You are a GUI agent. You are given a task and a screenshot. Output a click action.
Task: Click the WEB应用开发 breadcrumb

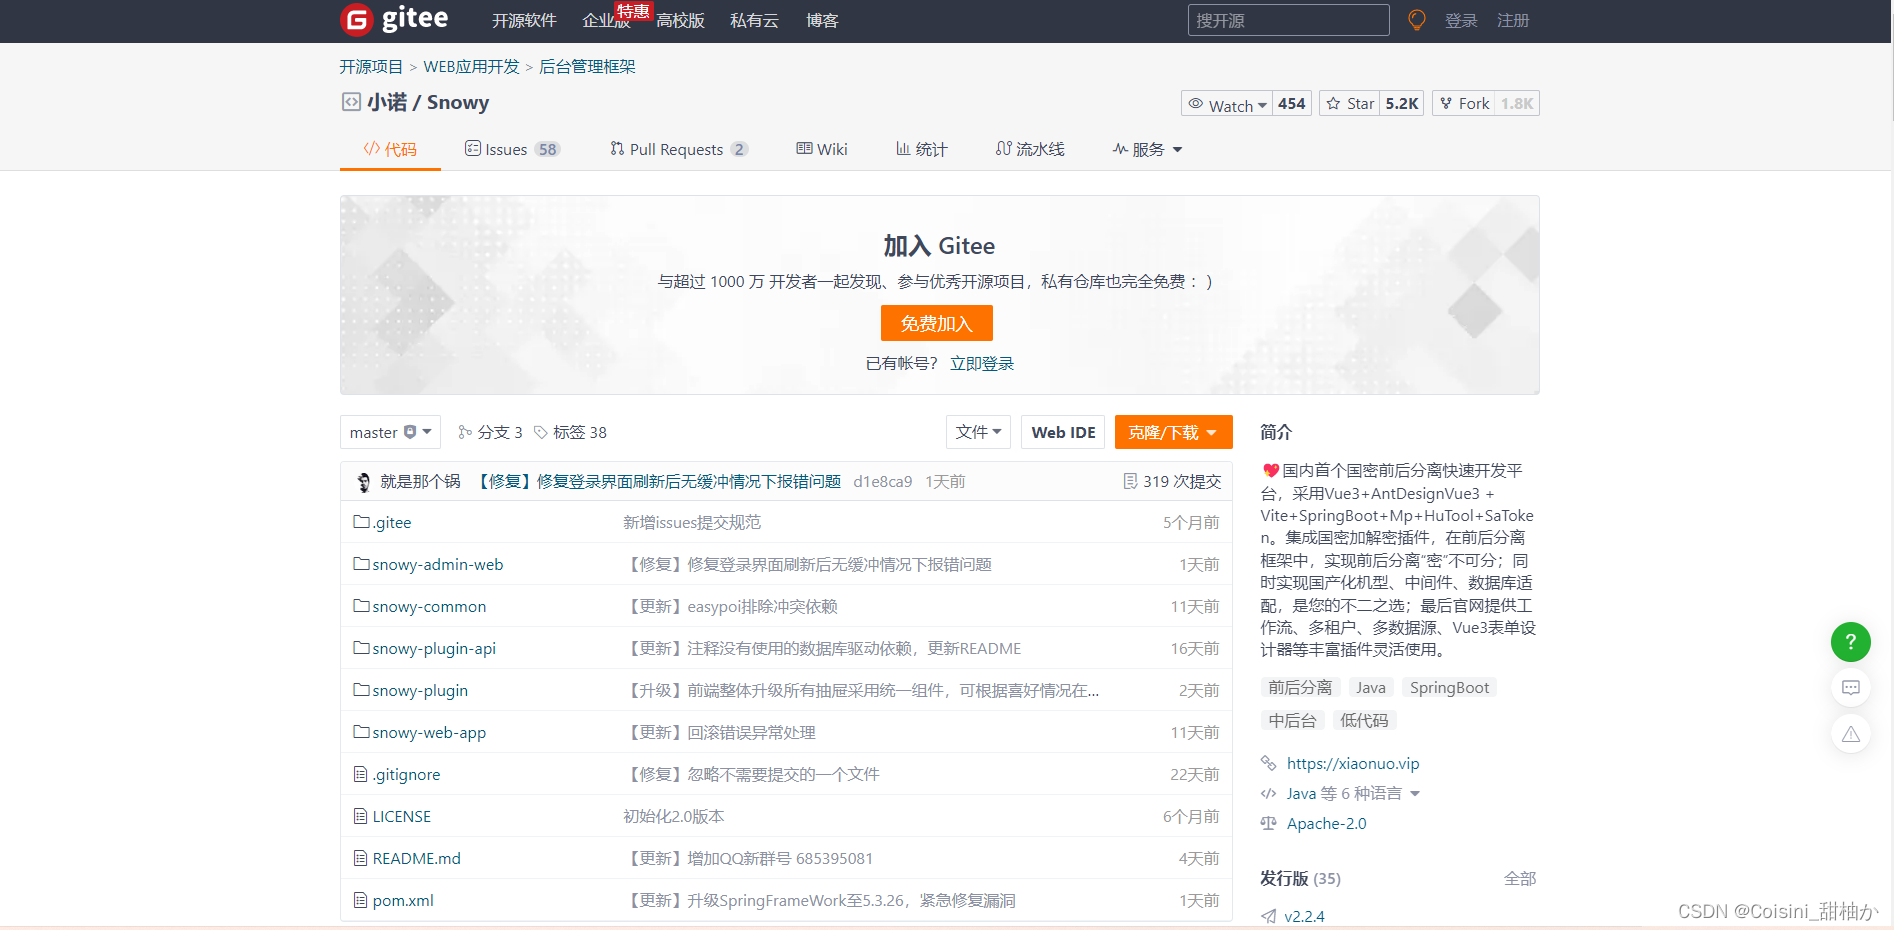471,67
